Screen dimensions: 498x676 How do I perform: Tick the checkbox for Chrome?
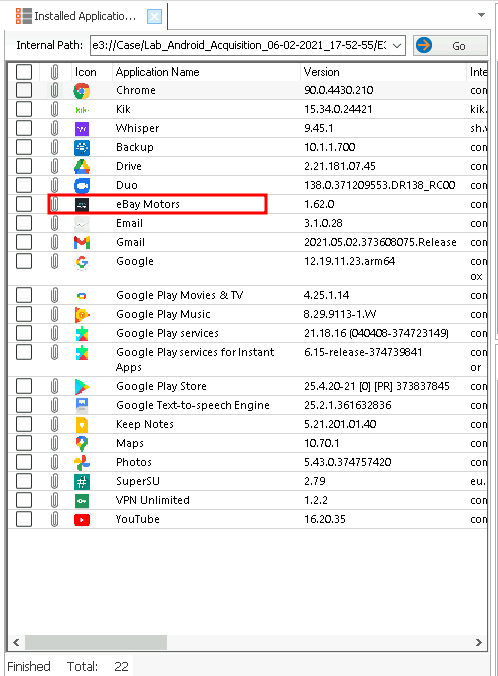click(24, 90)
